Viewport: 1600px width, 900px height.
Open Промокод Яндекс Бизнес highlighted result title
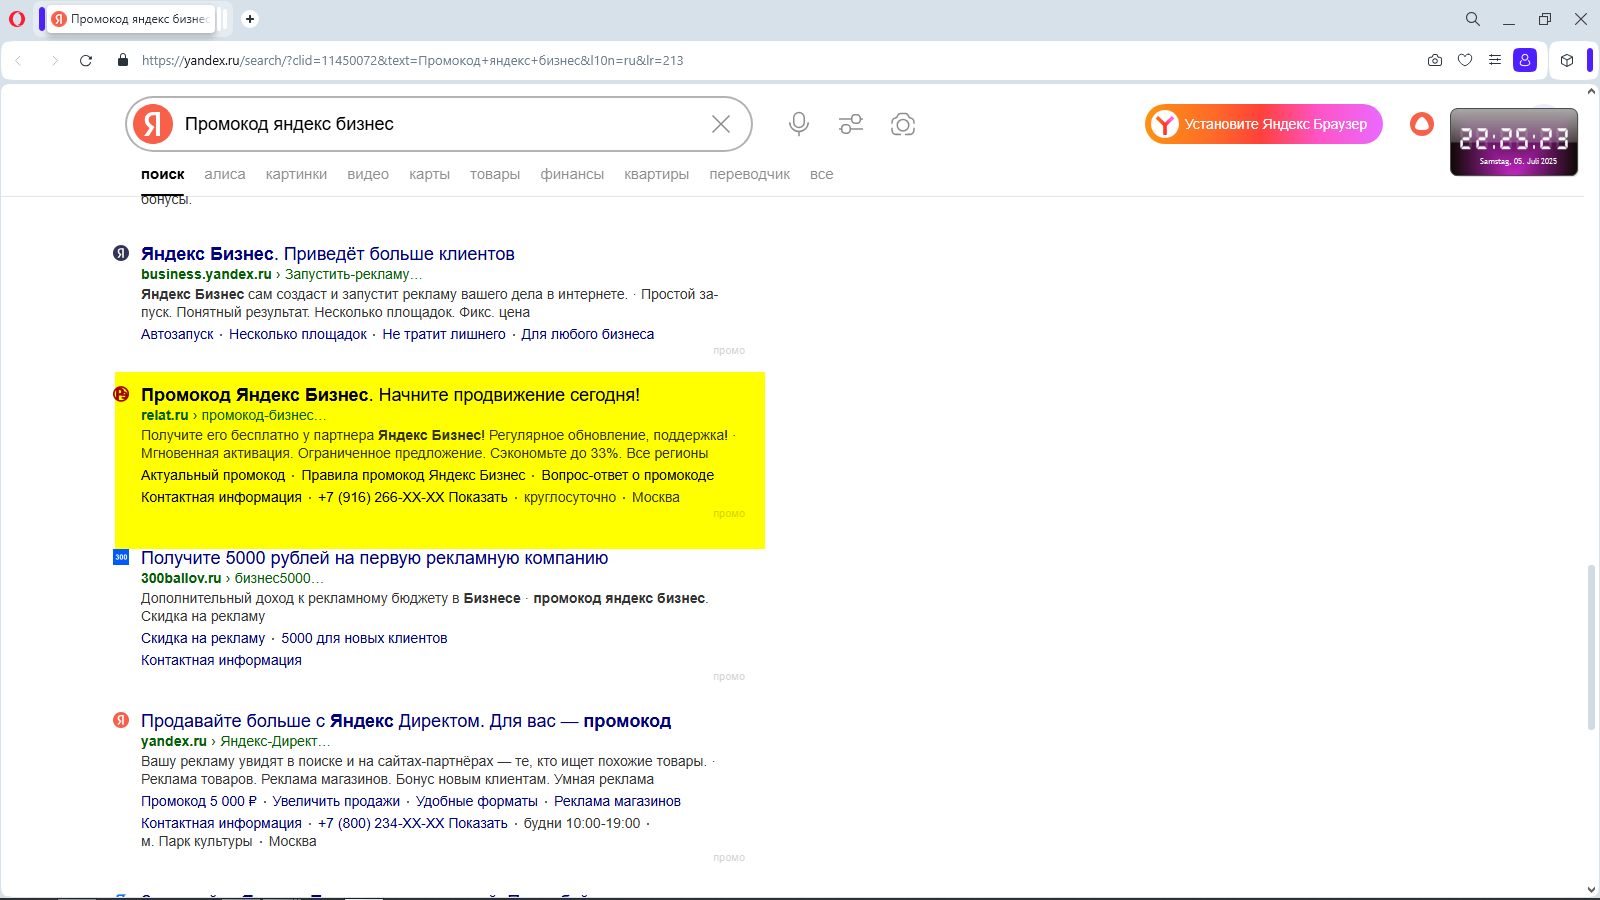tap(390, 395)
